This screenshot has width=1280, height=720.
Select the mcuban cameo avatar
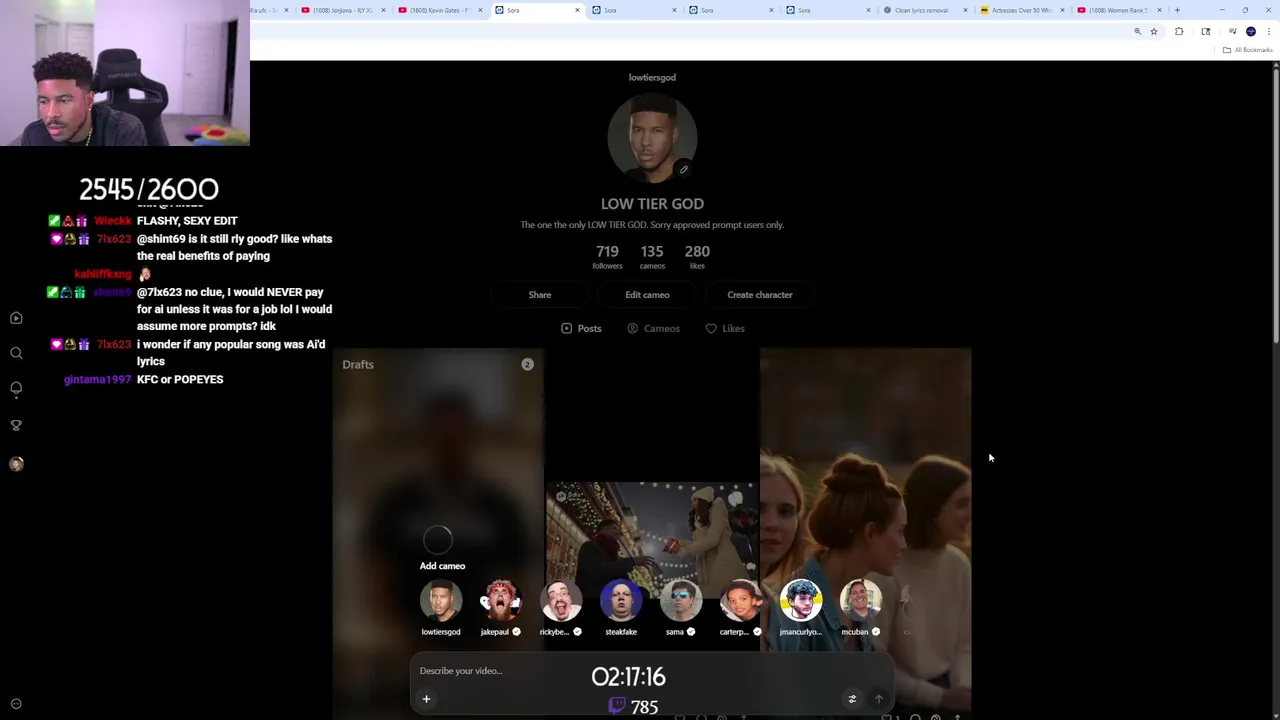(x=861, y=601)
